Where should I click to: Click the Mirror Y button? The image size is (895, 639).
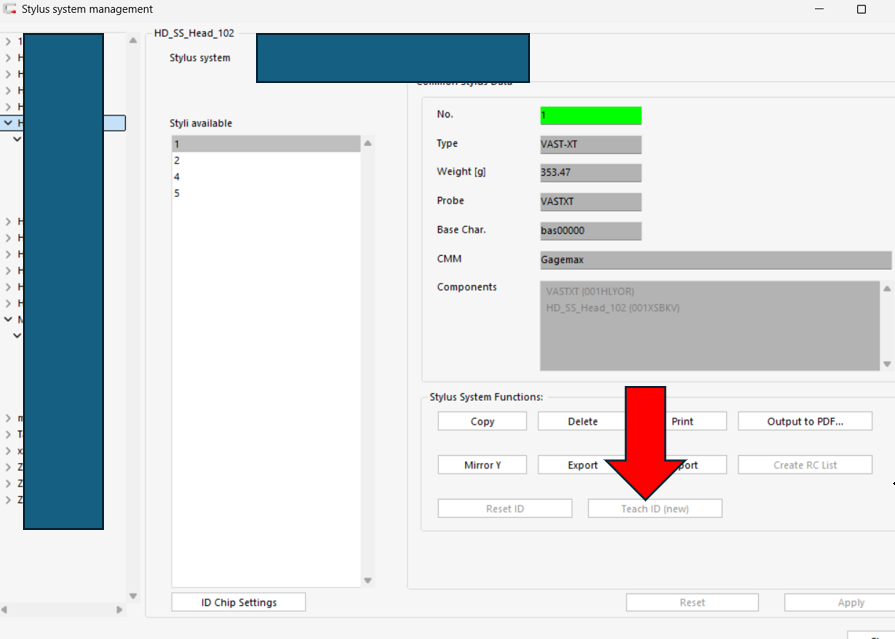(x=482, y=465)
